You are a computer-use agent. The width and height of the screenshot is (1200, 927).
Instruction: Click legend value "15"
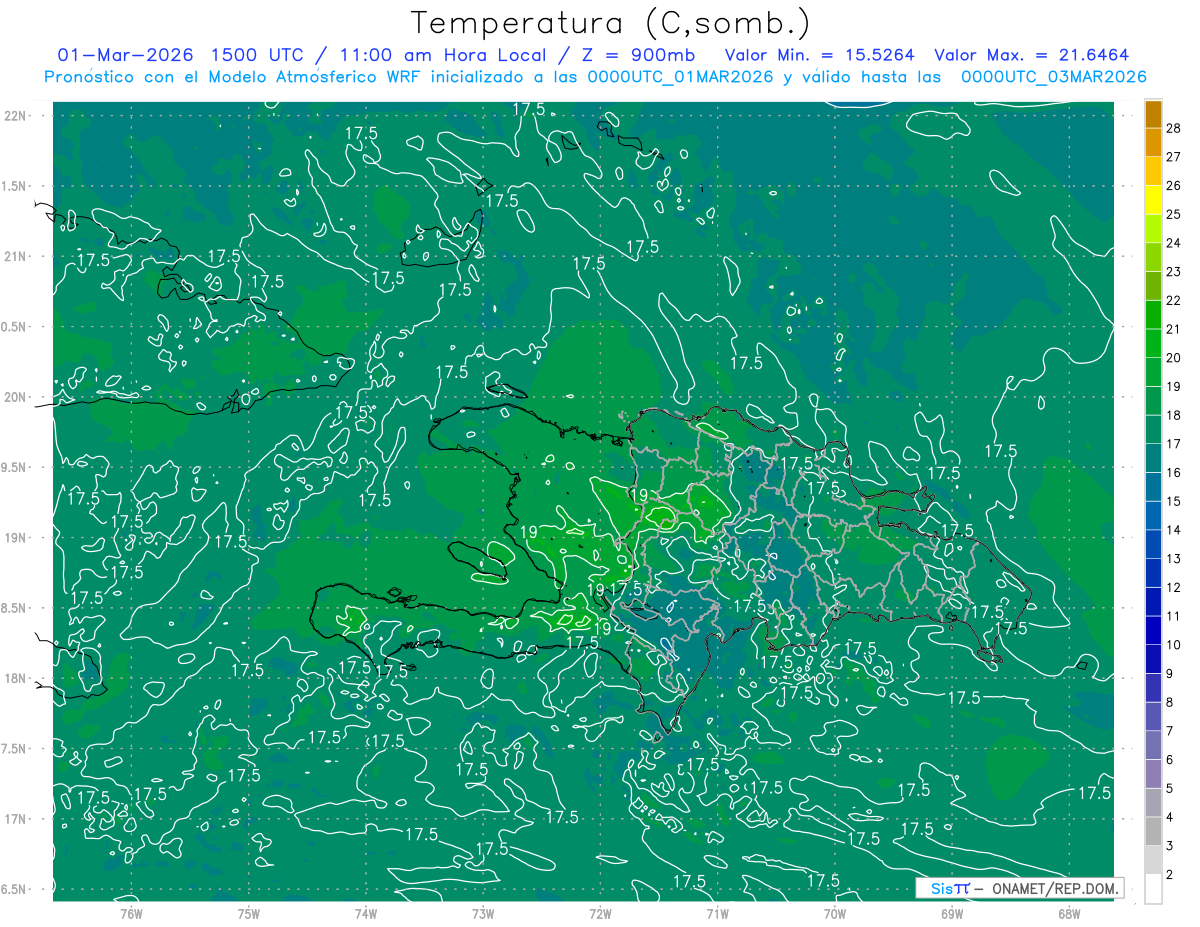tap(1175, 501)
